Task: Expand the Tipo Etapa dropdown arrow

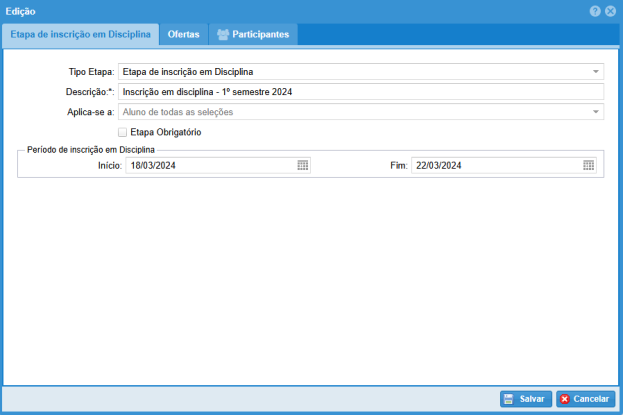Action: [596, 72]
